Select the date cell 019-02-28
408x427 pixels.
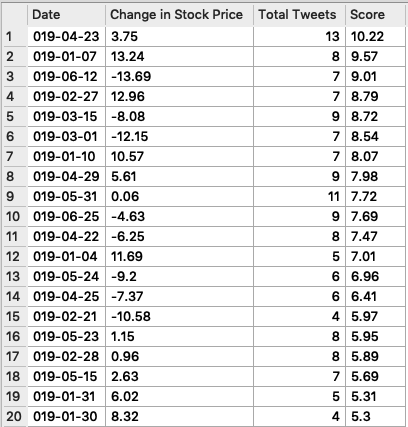(x=66, y=357)
